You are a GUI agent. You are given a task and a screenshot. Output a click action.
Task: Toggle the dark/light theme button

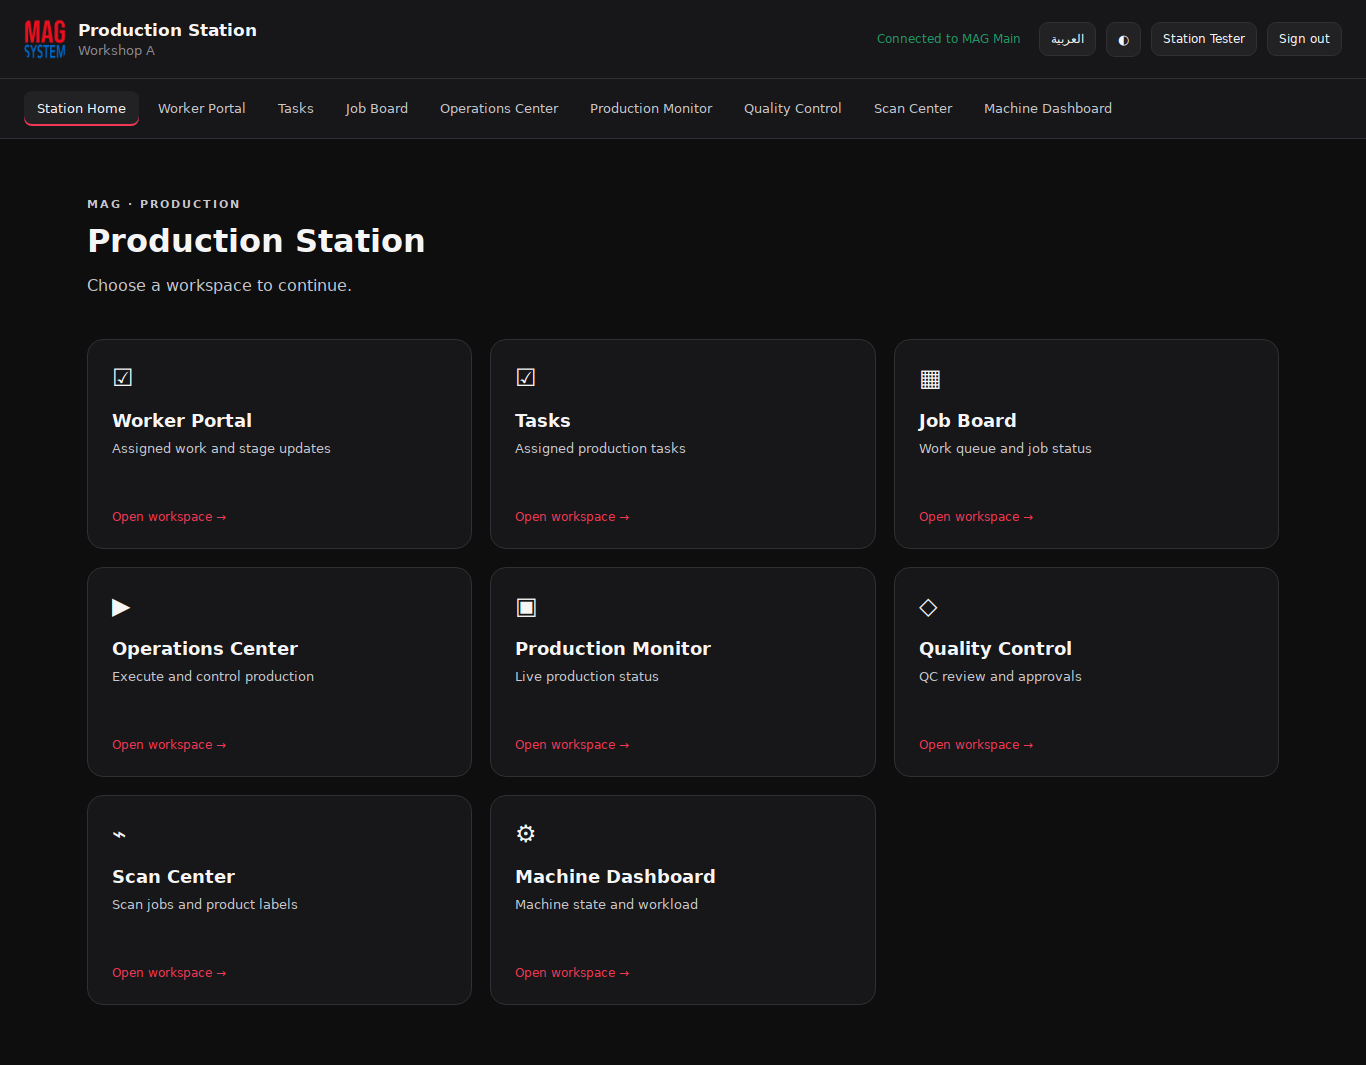click(x=1123, y=39)
